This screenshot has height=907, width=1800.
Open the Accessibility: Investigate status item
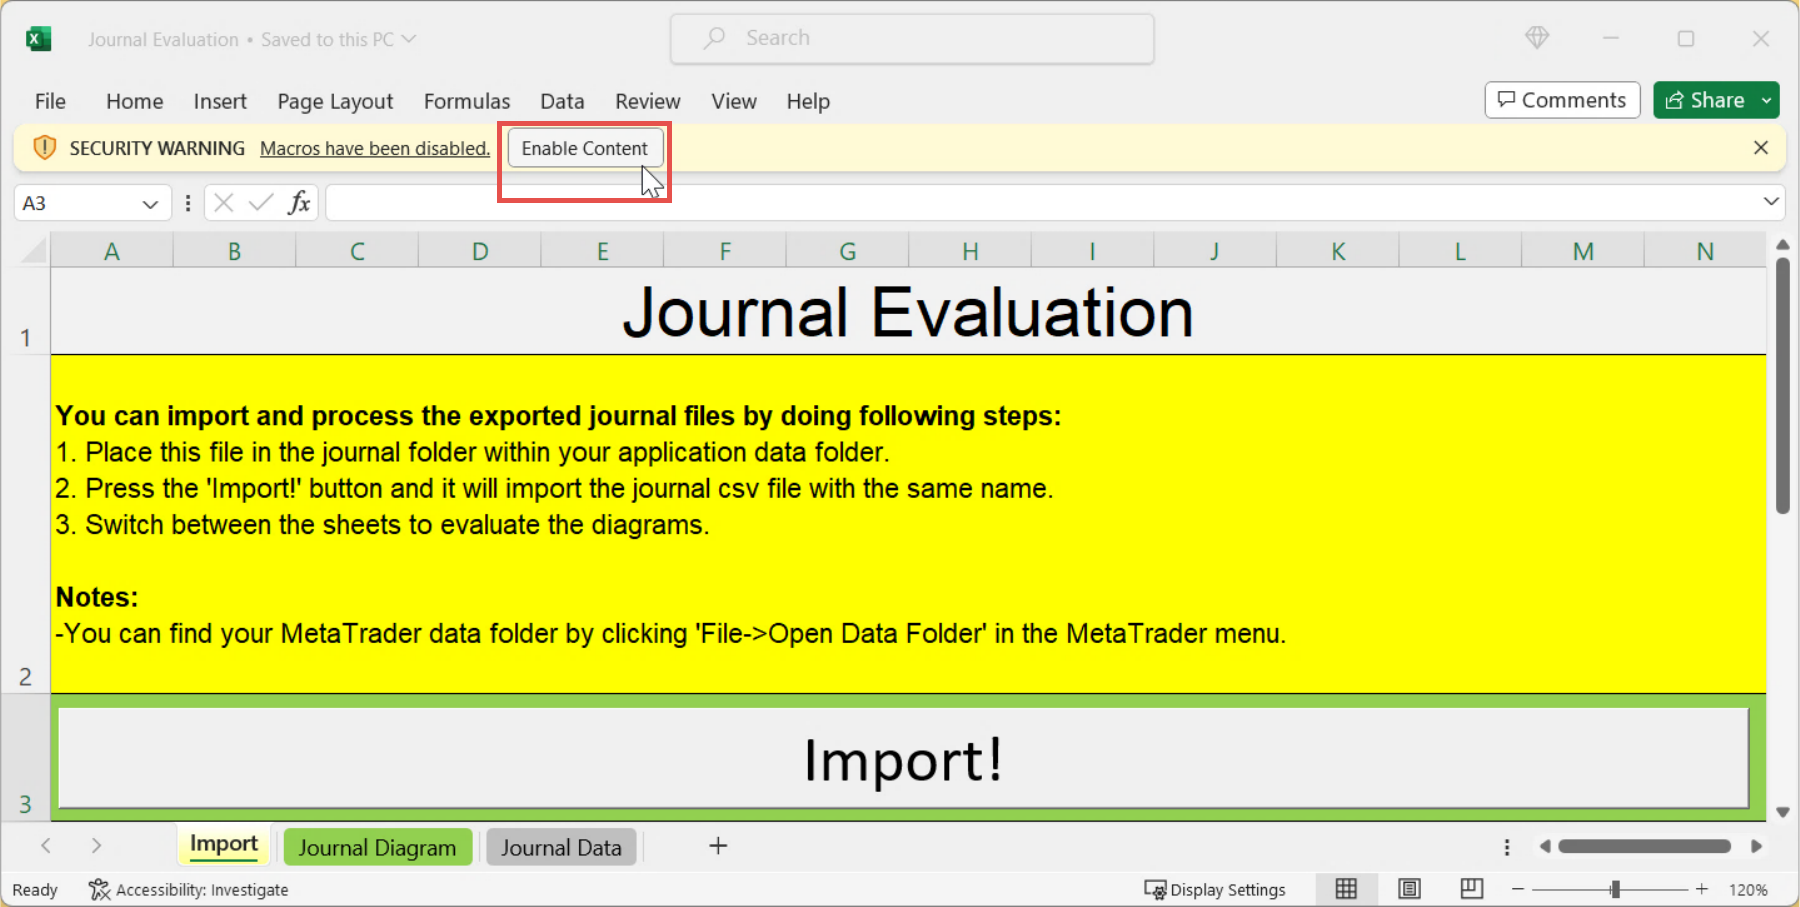click(188, 889)
